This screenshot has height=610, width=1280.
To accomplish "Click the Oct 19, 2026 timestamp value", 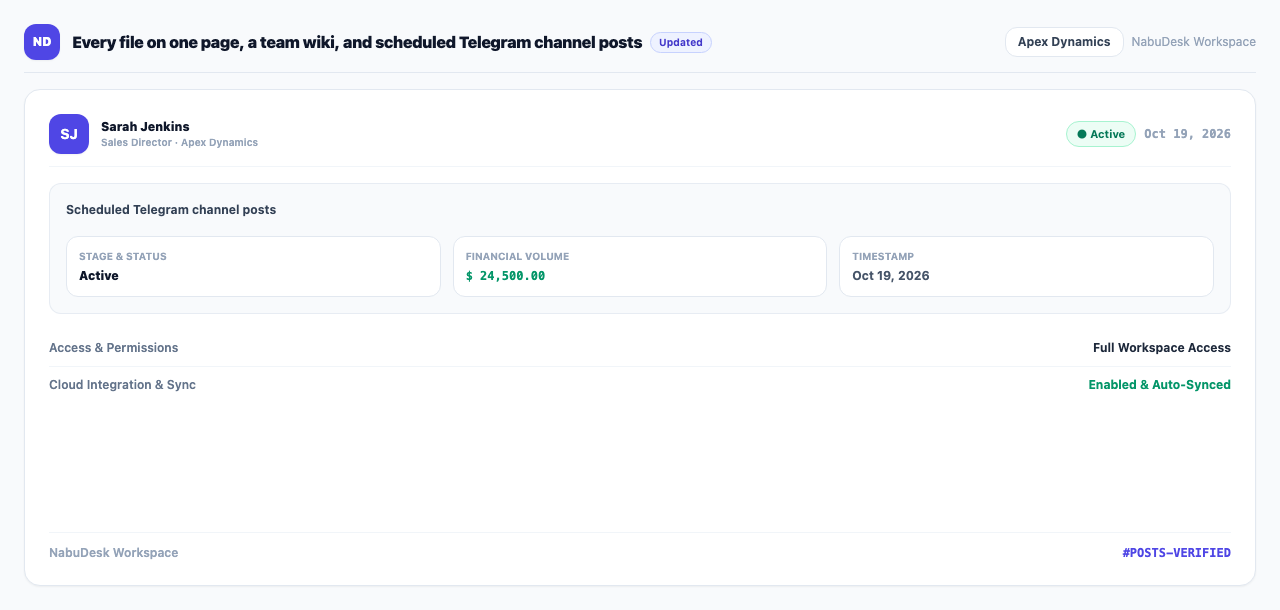I will (x=891, y=276).
